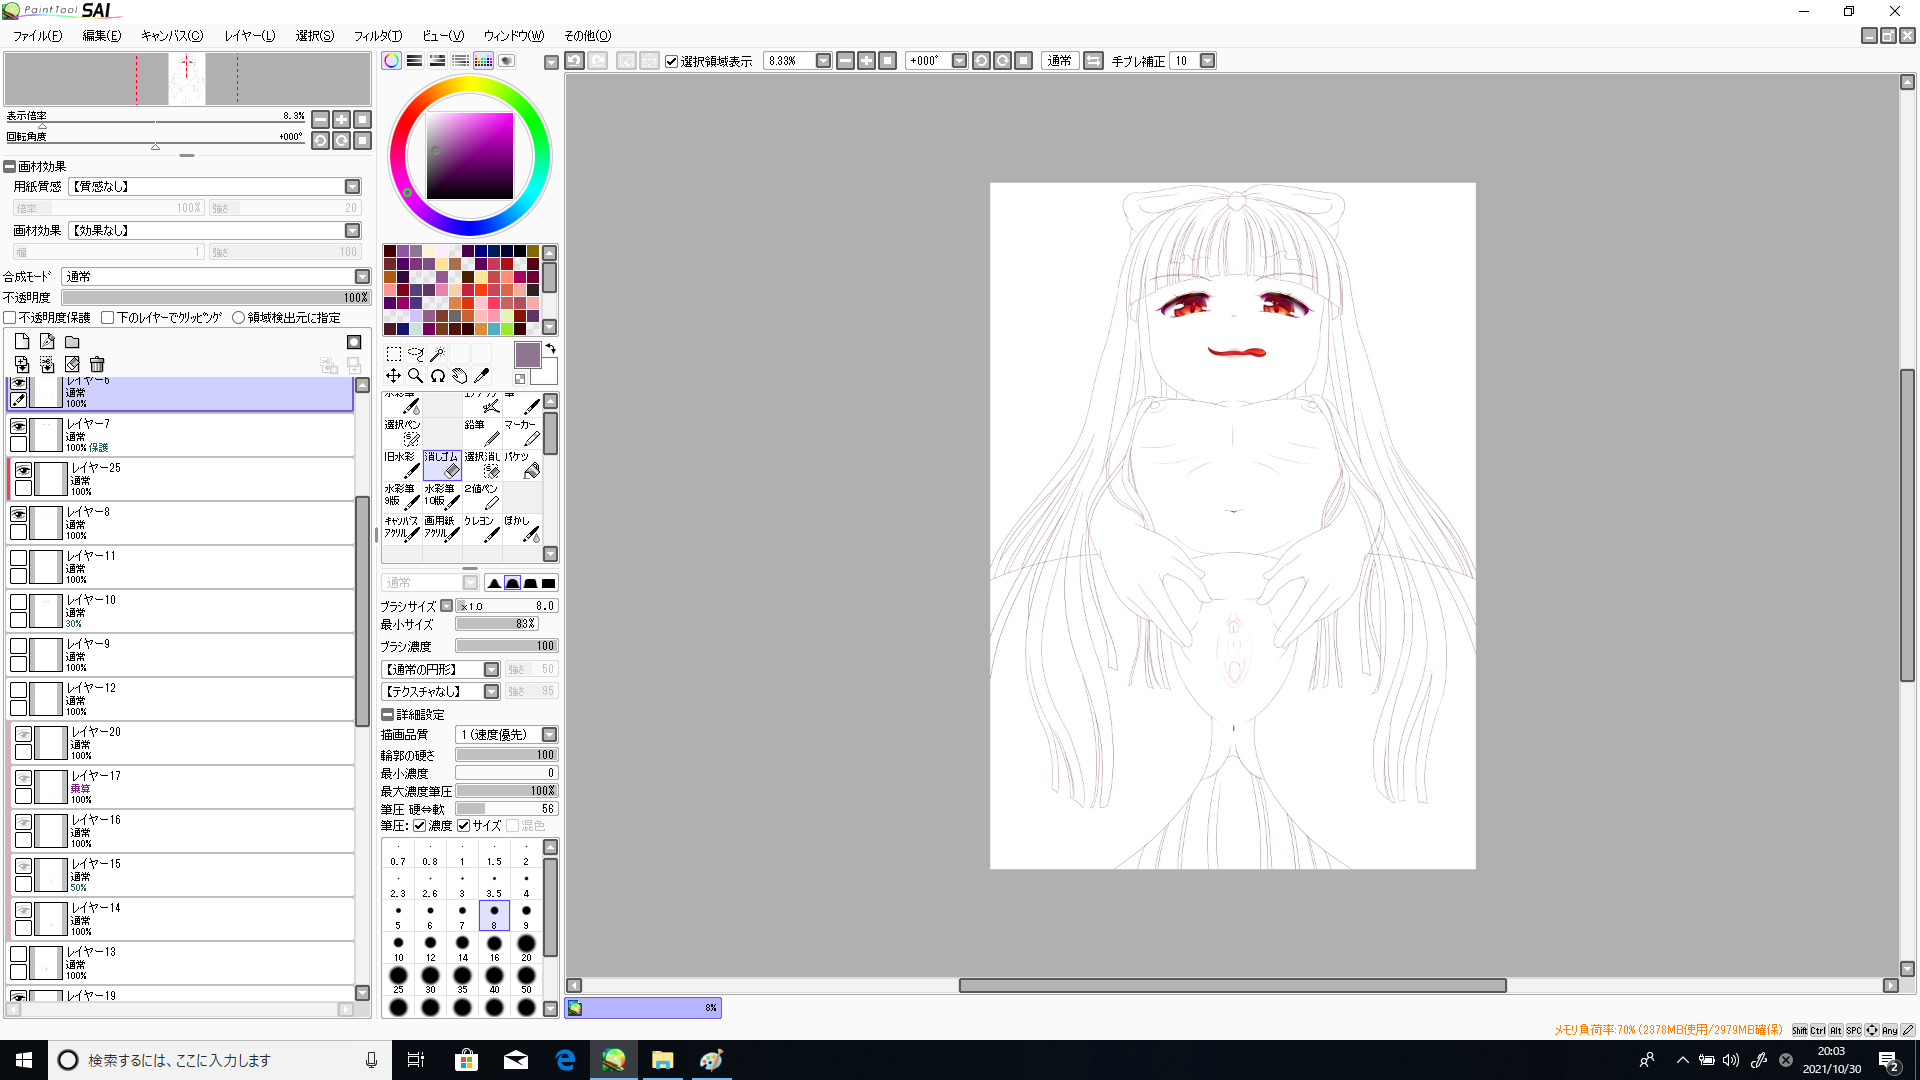Clear the layer with eraser icon
This screenshot has width=1920, height=1080.
72,365
